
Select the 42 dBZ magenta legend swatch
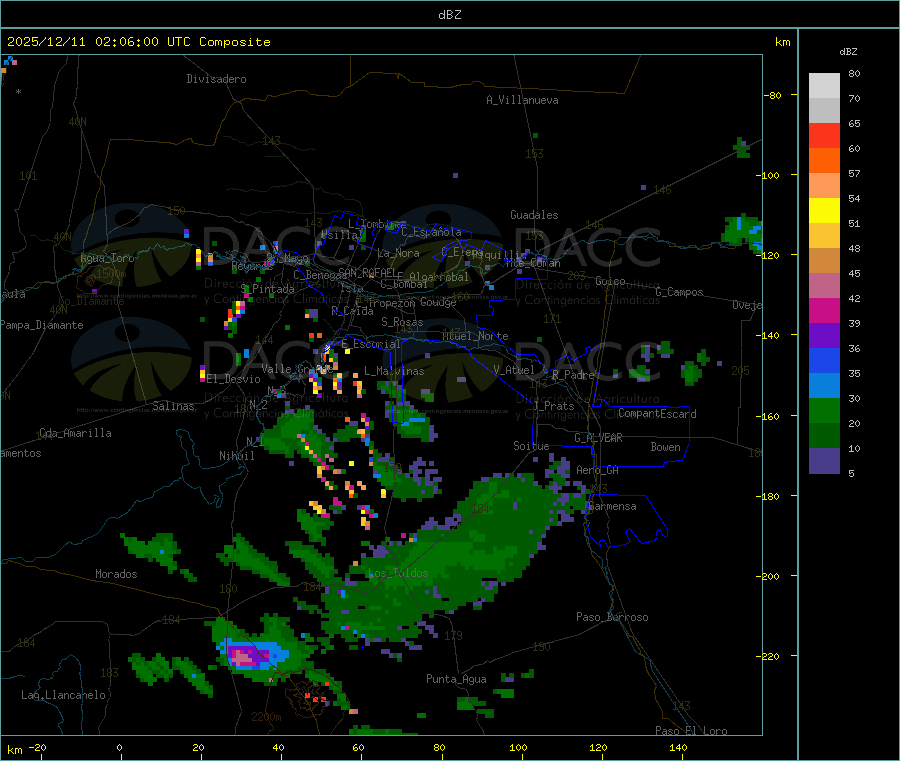point(824,310)
